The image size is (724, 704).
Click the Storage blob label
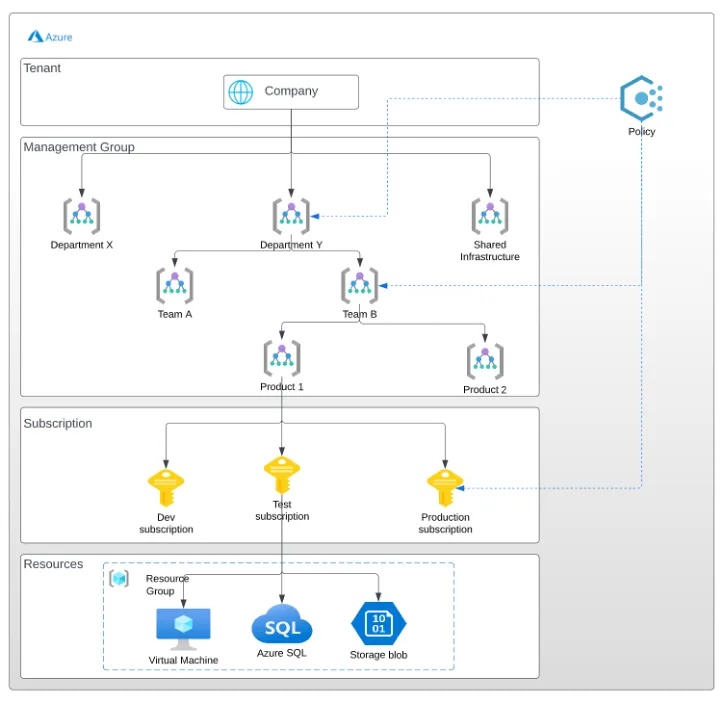(x=379, y=655)
